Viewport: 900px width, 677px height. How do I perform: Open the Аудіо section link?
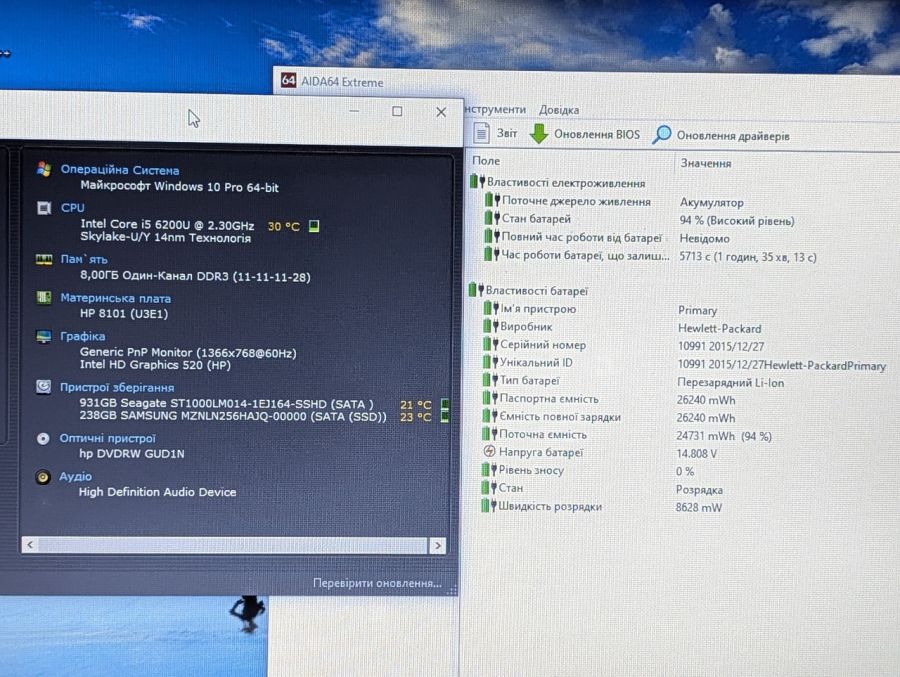(75, 476)
